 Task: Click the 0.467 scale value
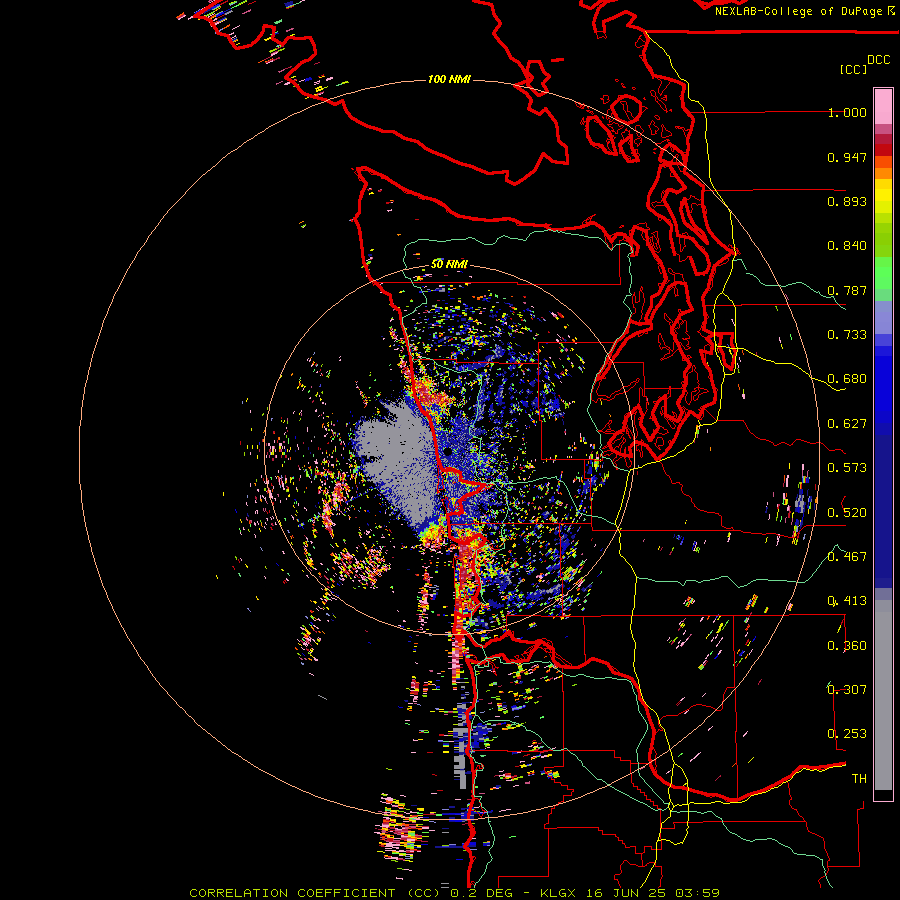(847, 557)
